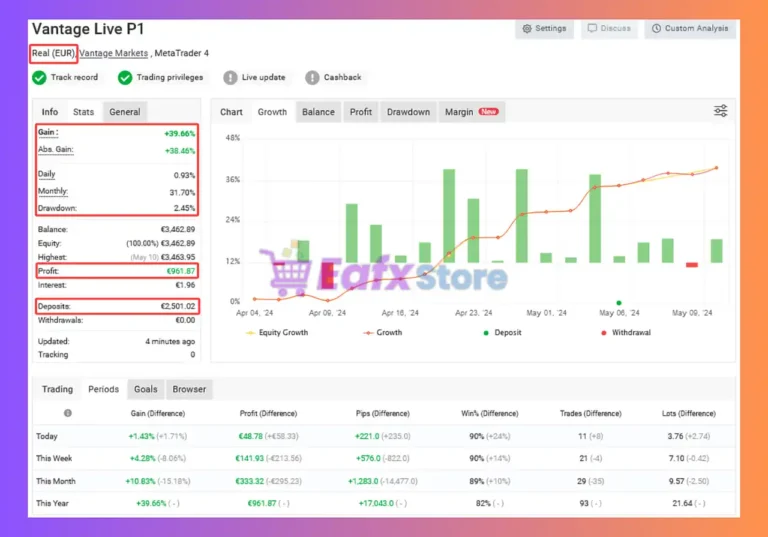768x537 pixels.
Task: Click the Updated 4 minutes ago text
Action: pyautogui.click(x=170, y=342)
